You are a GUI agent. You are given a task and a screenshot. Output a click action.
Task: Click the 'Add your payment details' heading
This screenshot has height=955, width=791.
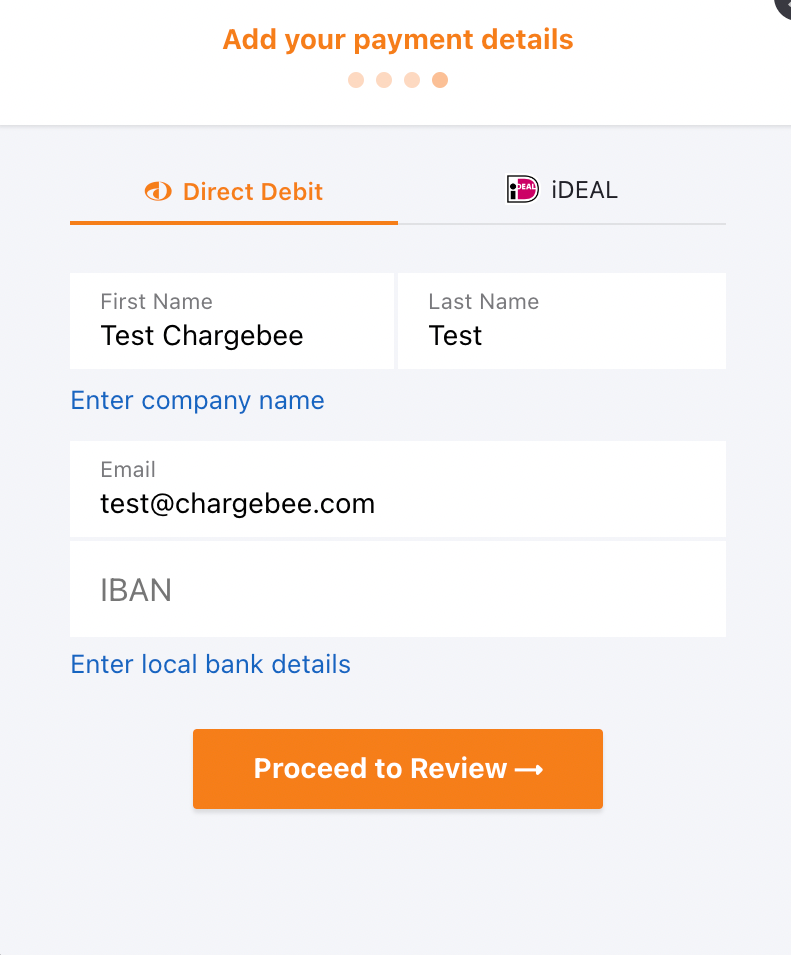[x=398, y=40]
